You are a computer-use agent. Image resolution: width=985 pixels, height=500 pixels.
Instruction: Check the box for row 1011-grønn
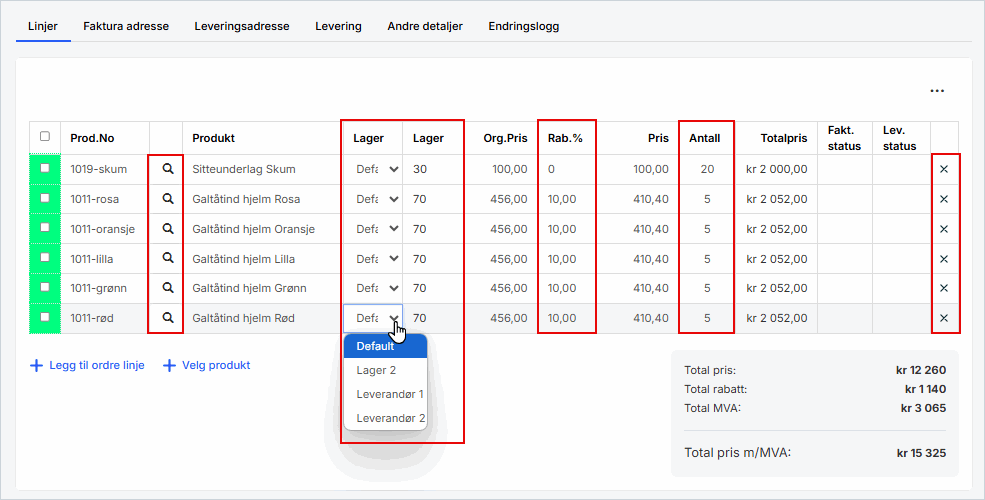click(44, 289)
